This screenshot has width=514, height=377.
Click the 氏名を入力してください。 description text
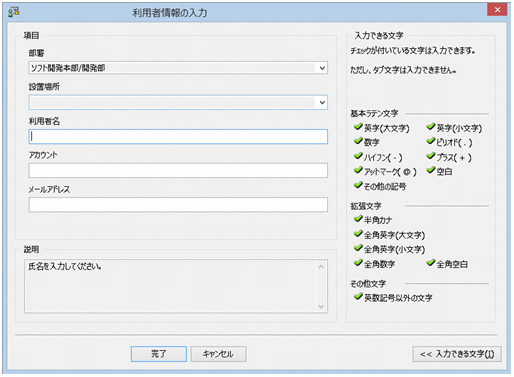65,267
